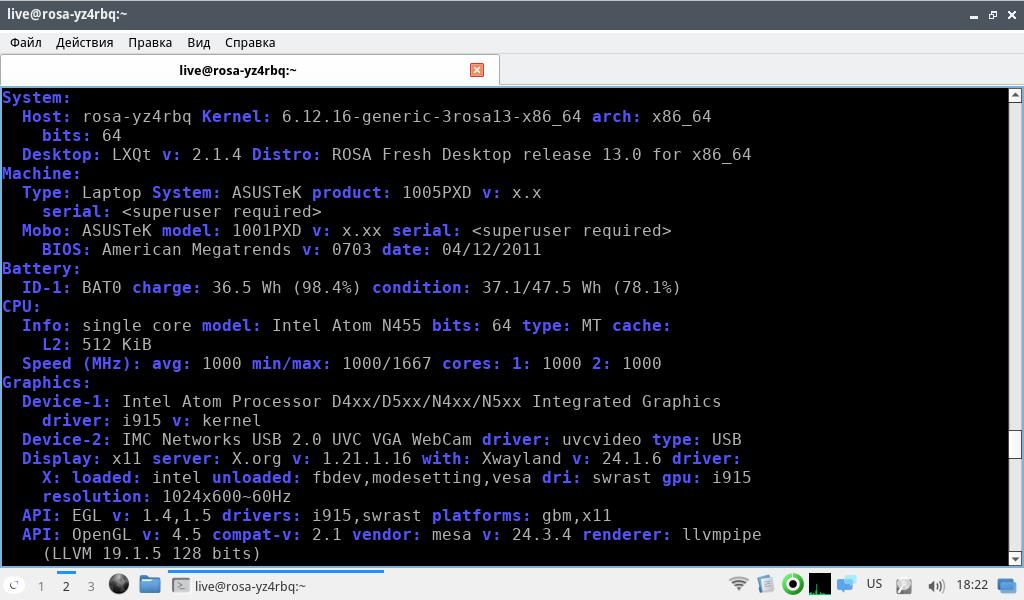Switch to virtual desktop 3
This screenshot has width=1024, height=600.
click(x=91, y=586)
